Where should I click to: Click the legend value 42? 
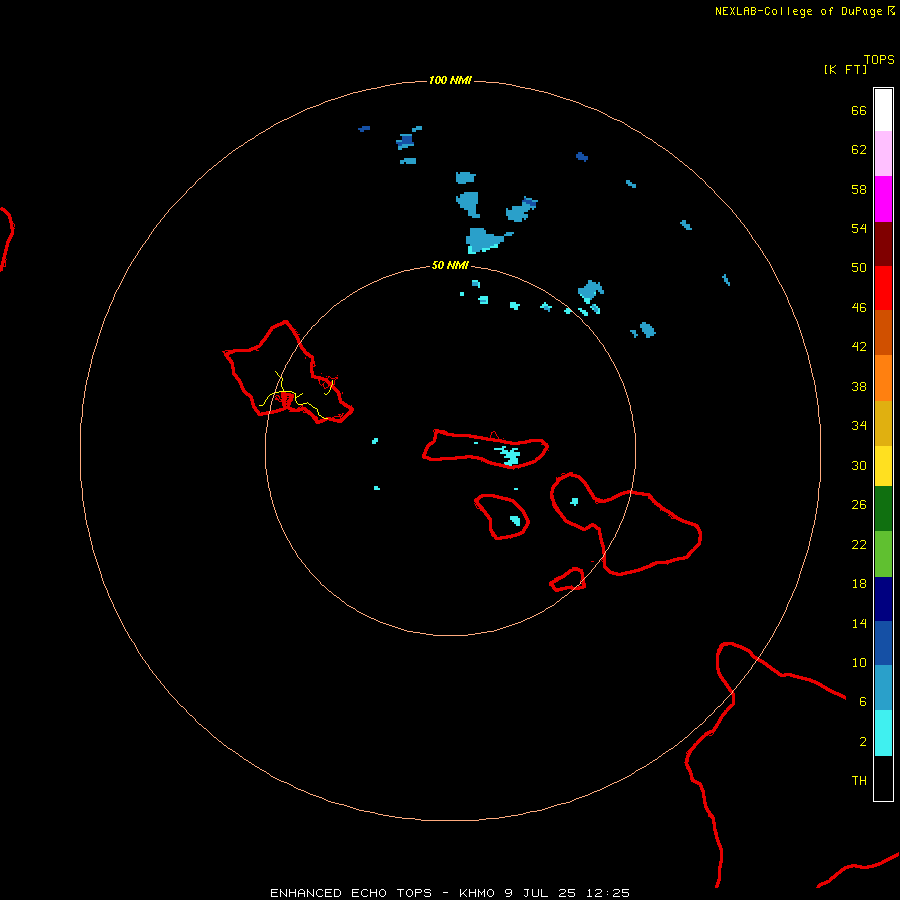coord(859,346)
